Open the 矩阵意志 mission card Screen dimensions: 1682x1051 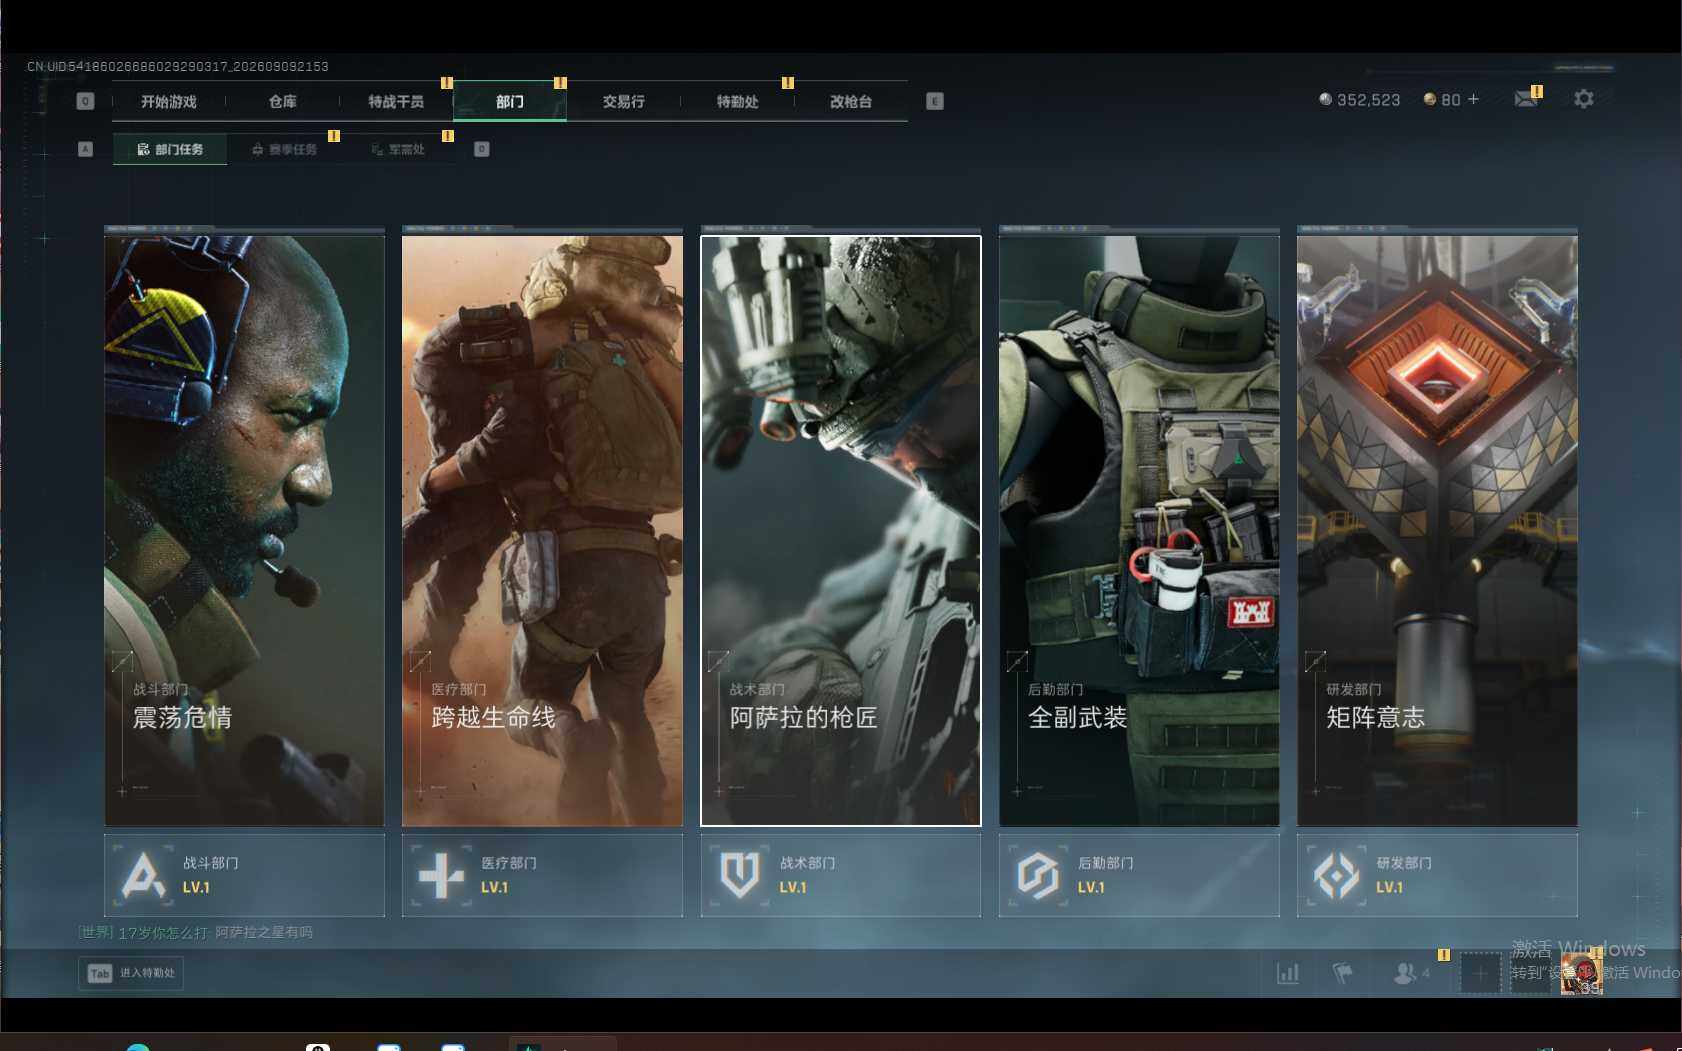coord(1437,531)
